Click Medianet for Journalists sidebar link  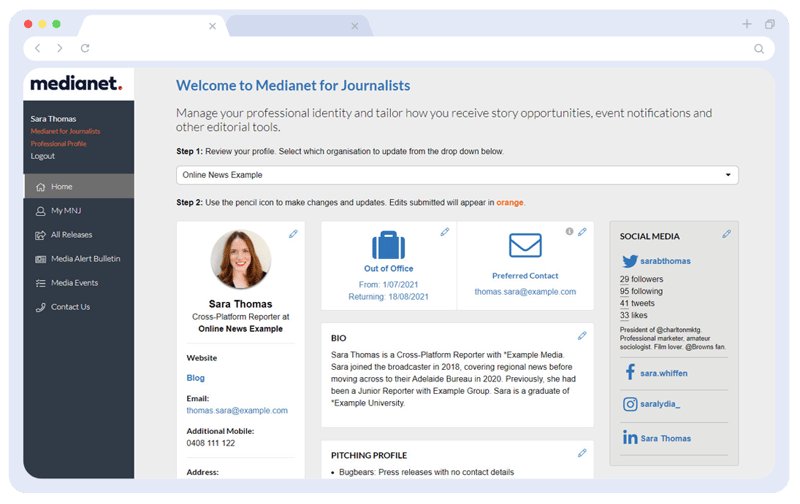click(x=65, y=131)
